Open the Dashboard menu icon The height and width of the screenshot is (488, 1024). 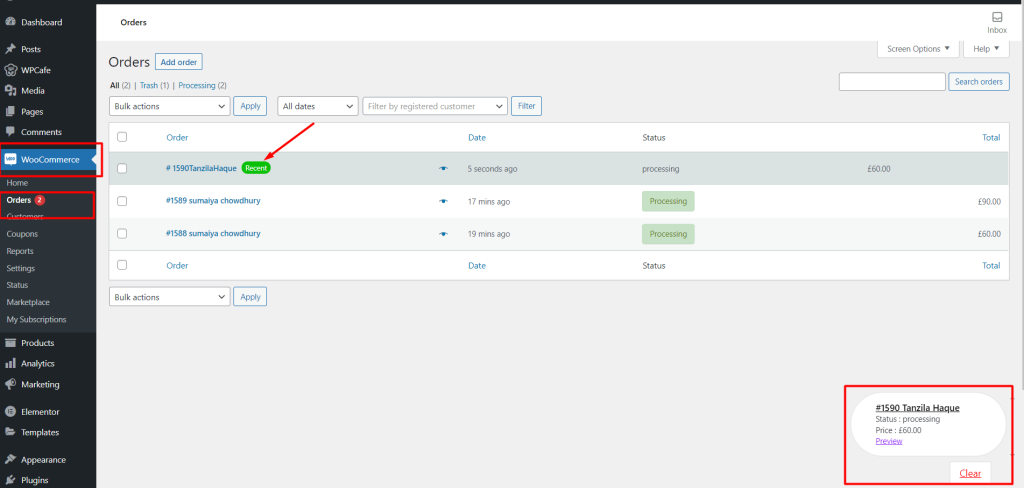[x=10, y=22]
